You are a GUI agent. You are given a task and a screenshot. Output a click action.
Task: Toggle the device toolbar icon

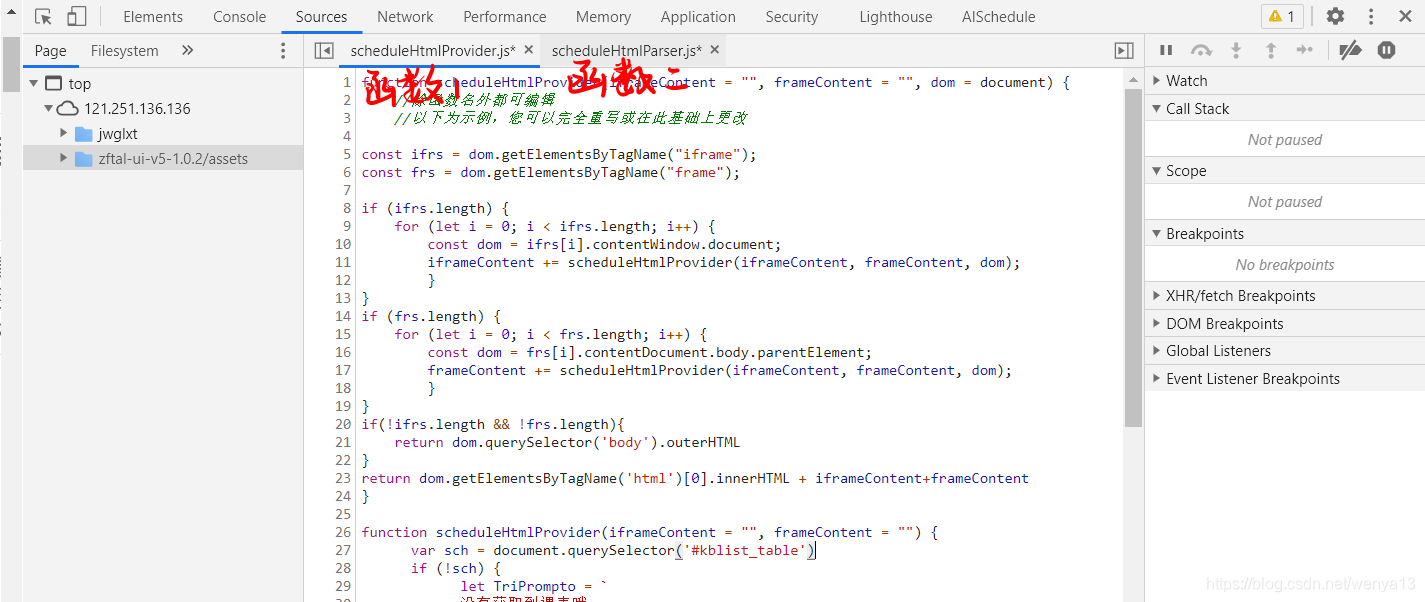[x=77, y=17]
